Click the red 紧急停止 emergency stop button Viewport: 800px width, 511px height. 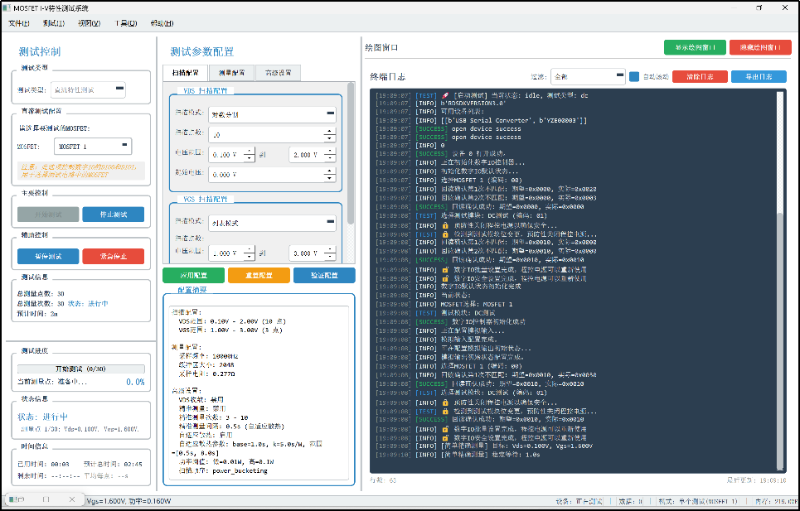(x=113, y=256)
